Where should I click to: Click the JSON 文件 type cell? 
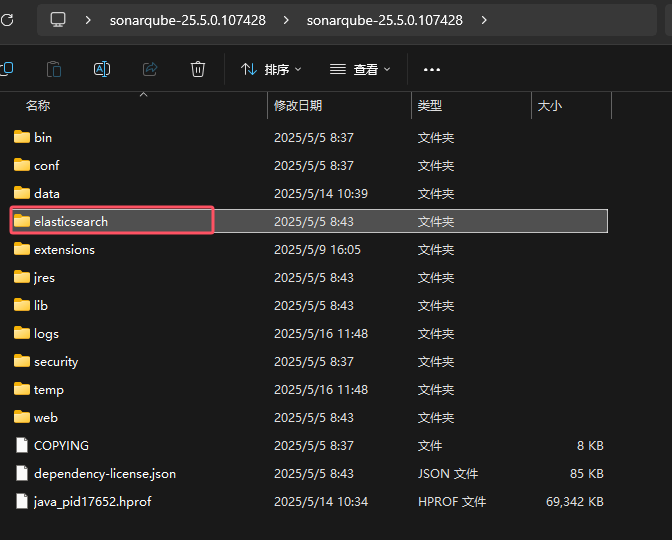(448, 474)
